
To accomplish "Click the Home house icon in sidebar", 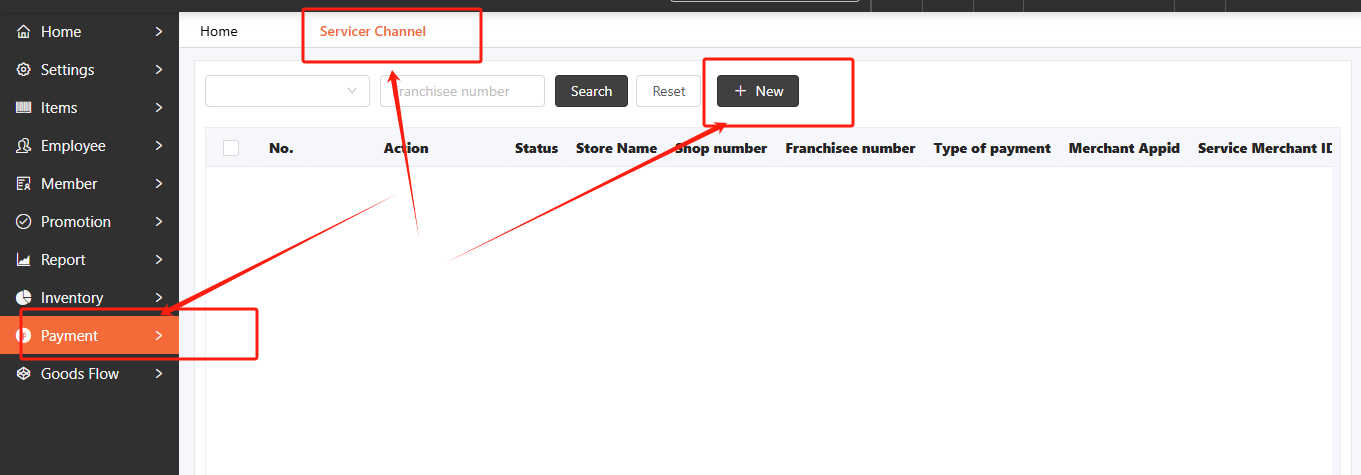I will coord(24,32).
